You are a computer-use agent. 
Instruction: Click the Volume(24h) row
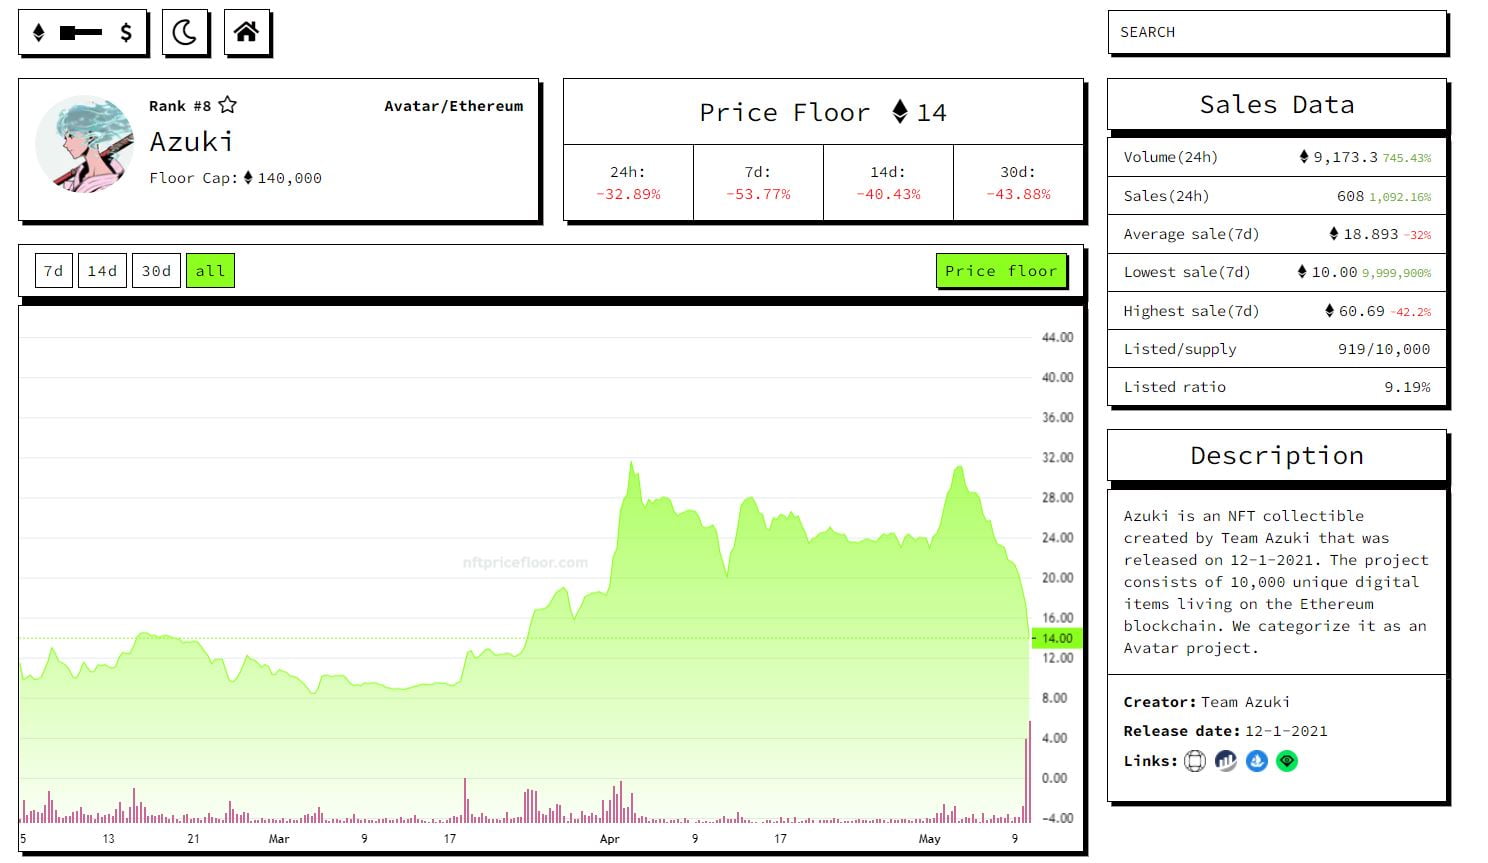tap(1277, 157)
